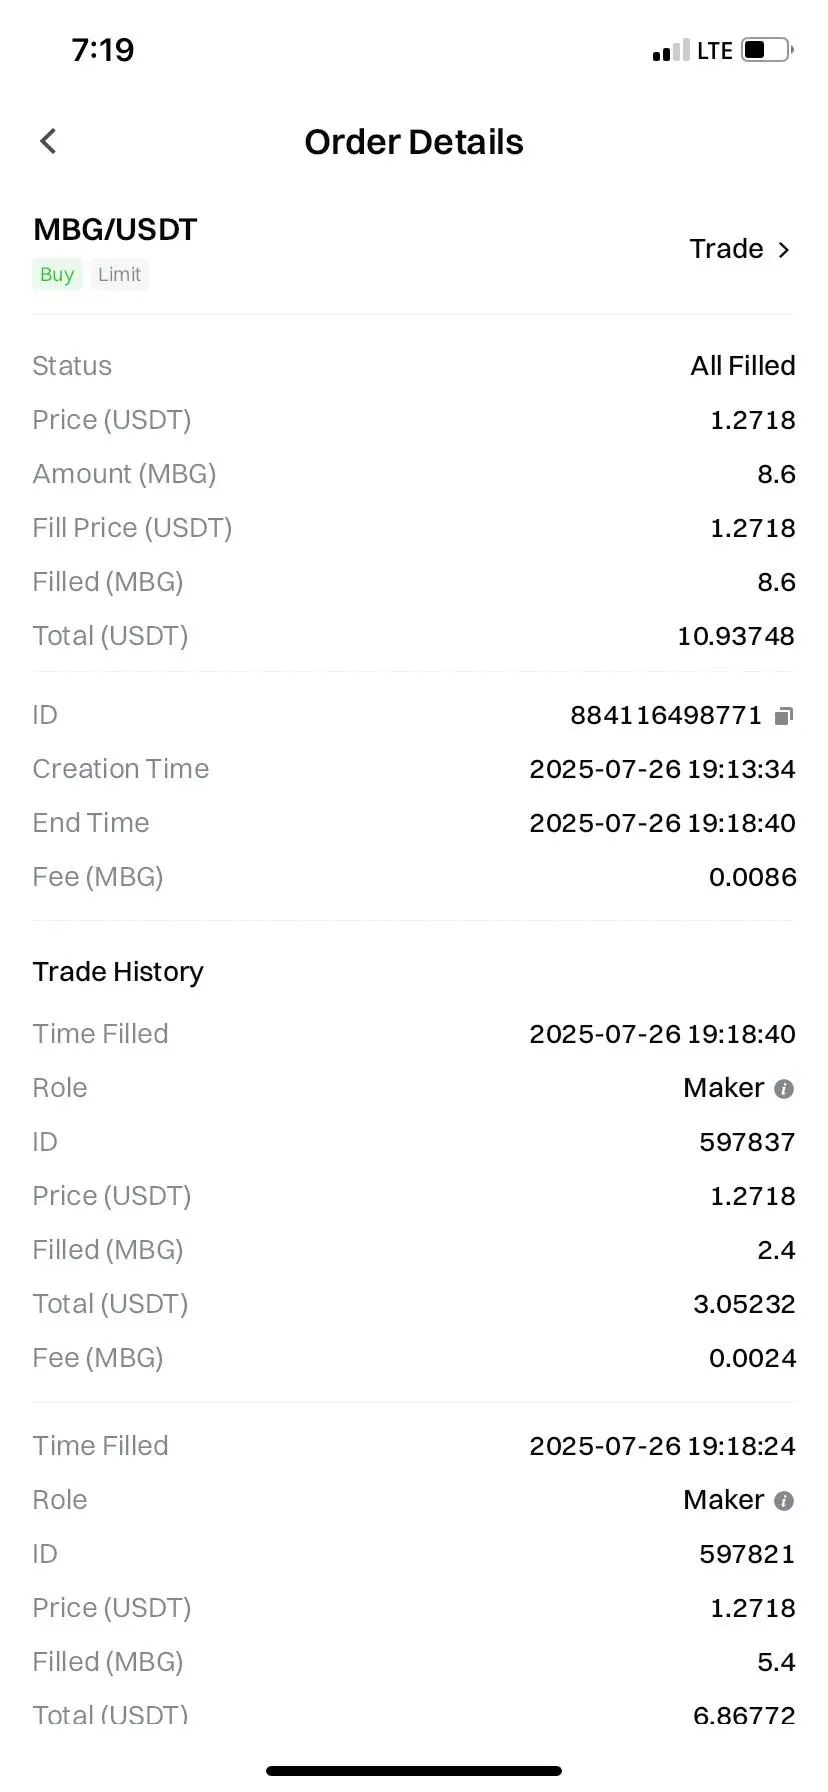Screen dimensions: 828x1792
Task: Tap the info icon beside second Maker role
Action: click(784, 1500)
